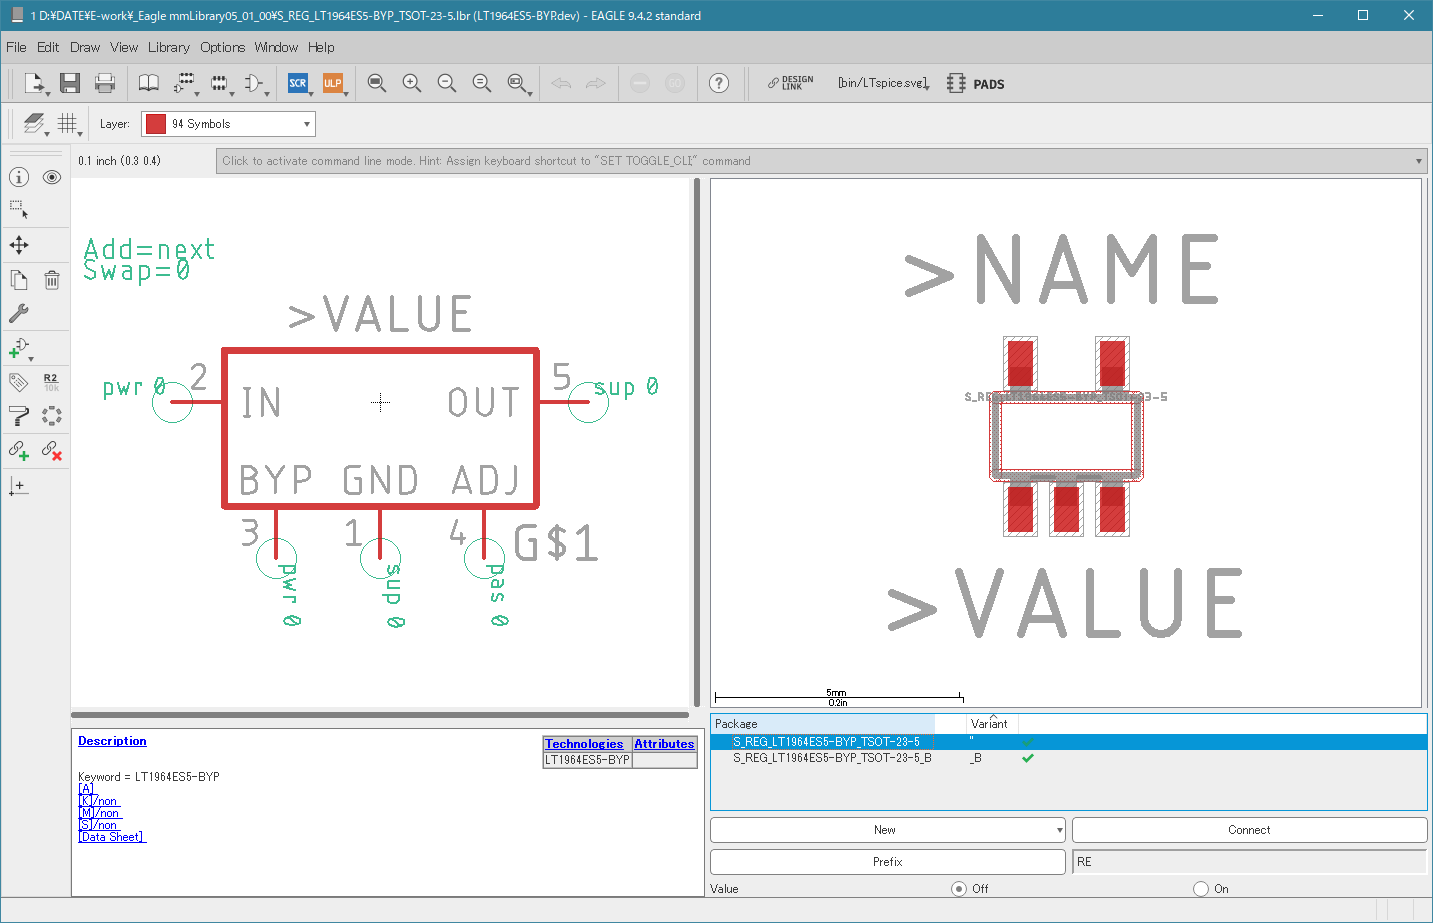The image size is (1433, 923).
Task: Open the File menu
Action: pos(16,47)
